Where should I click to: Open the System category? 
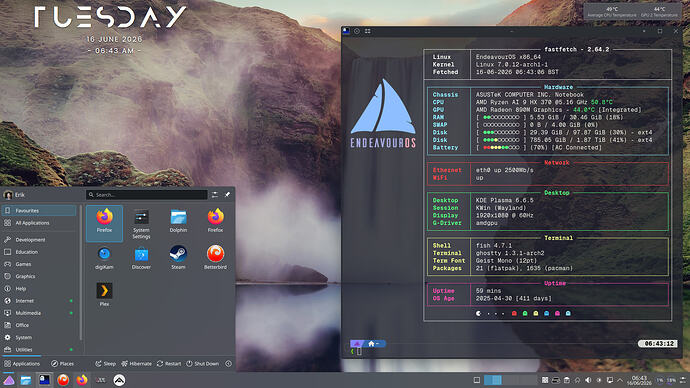(39, 337)
